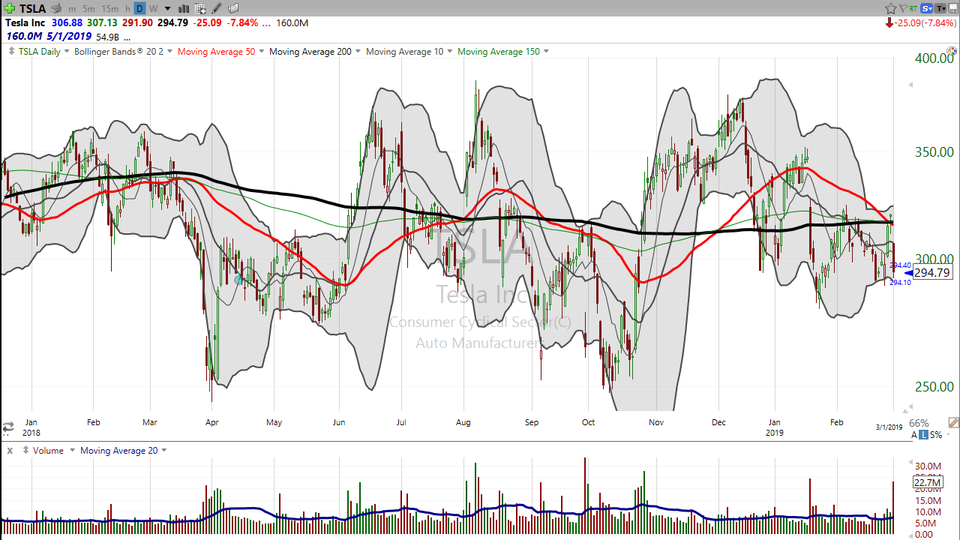Click the Moving Average 50 label

(x=216, y=51)
